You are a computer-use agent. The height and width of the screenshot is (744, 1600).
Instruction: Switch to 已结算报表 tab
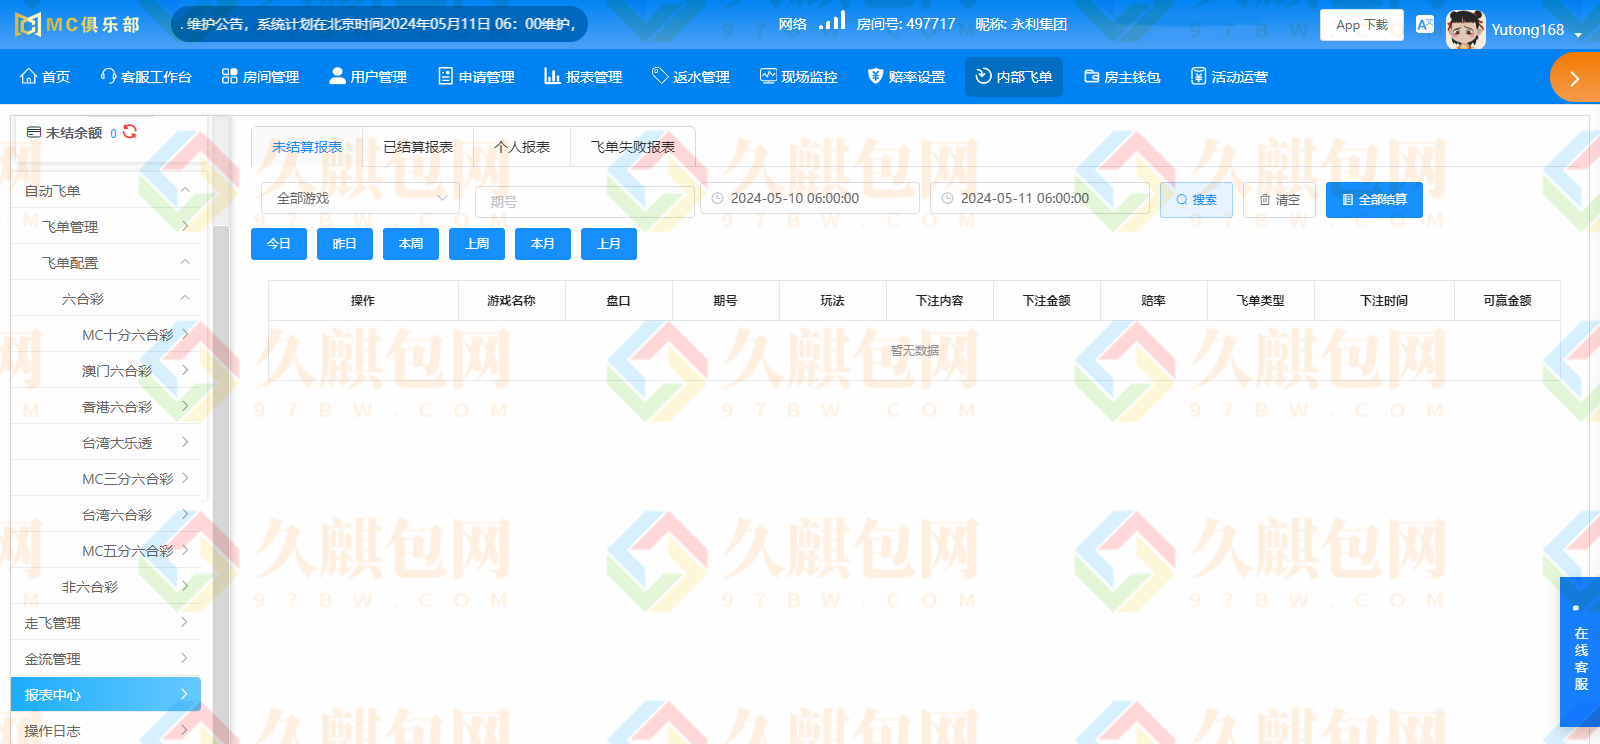click(x=418, y=147)
